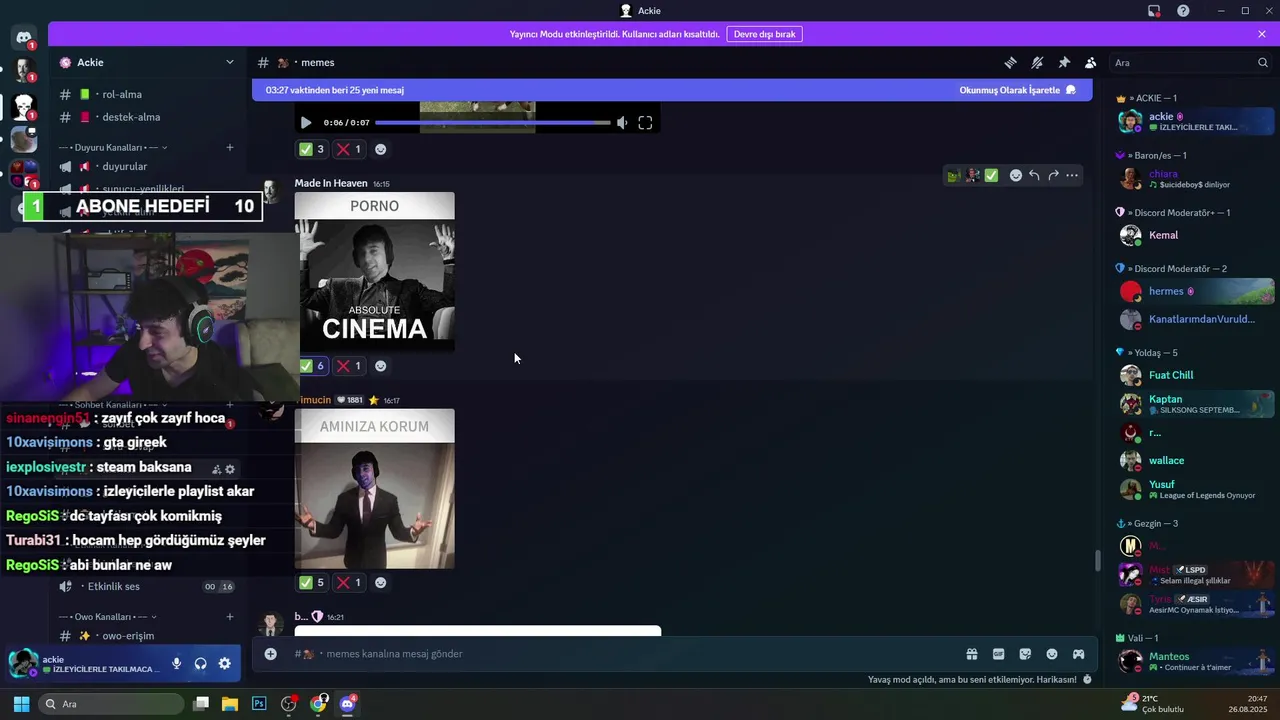Open more options for the message
The image size is (1280, 720).
coord(1072,175)
